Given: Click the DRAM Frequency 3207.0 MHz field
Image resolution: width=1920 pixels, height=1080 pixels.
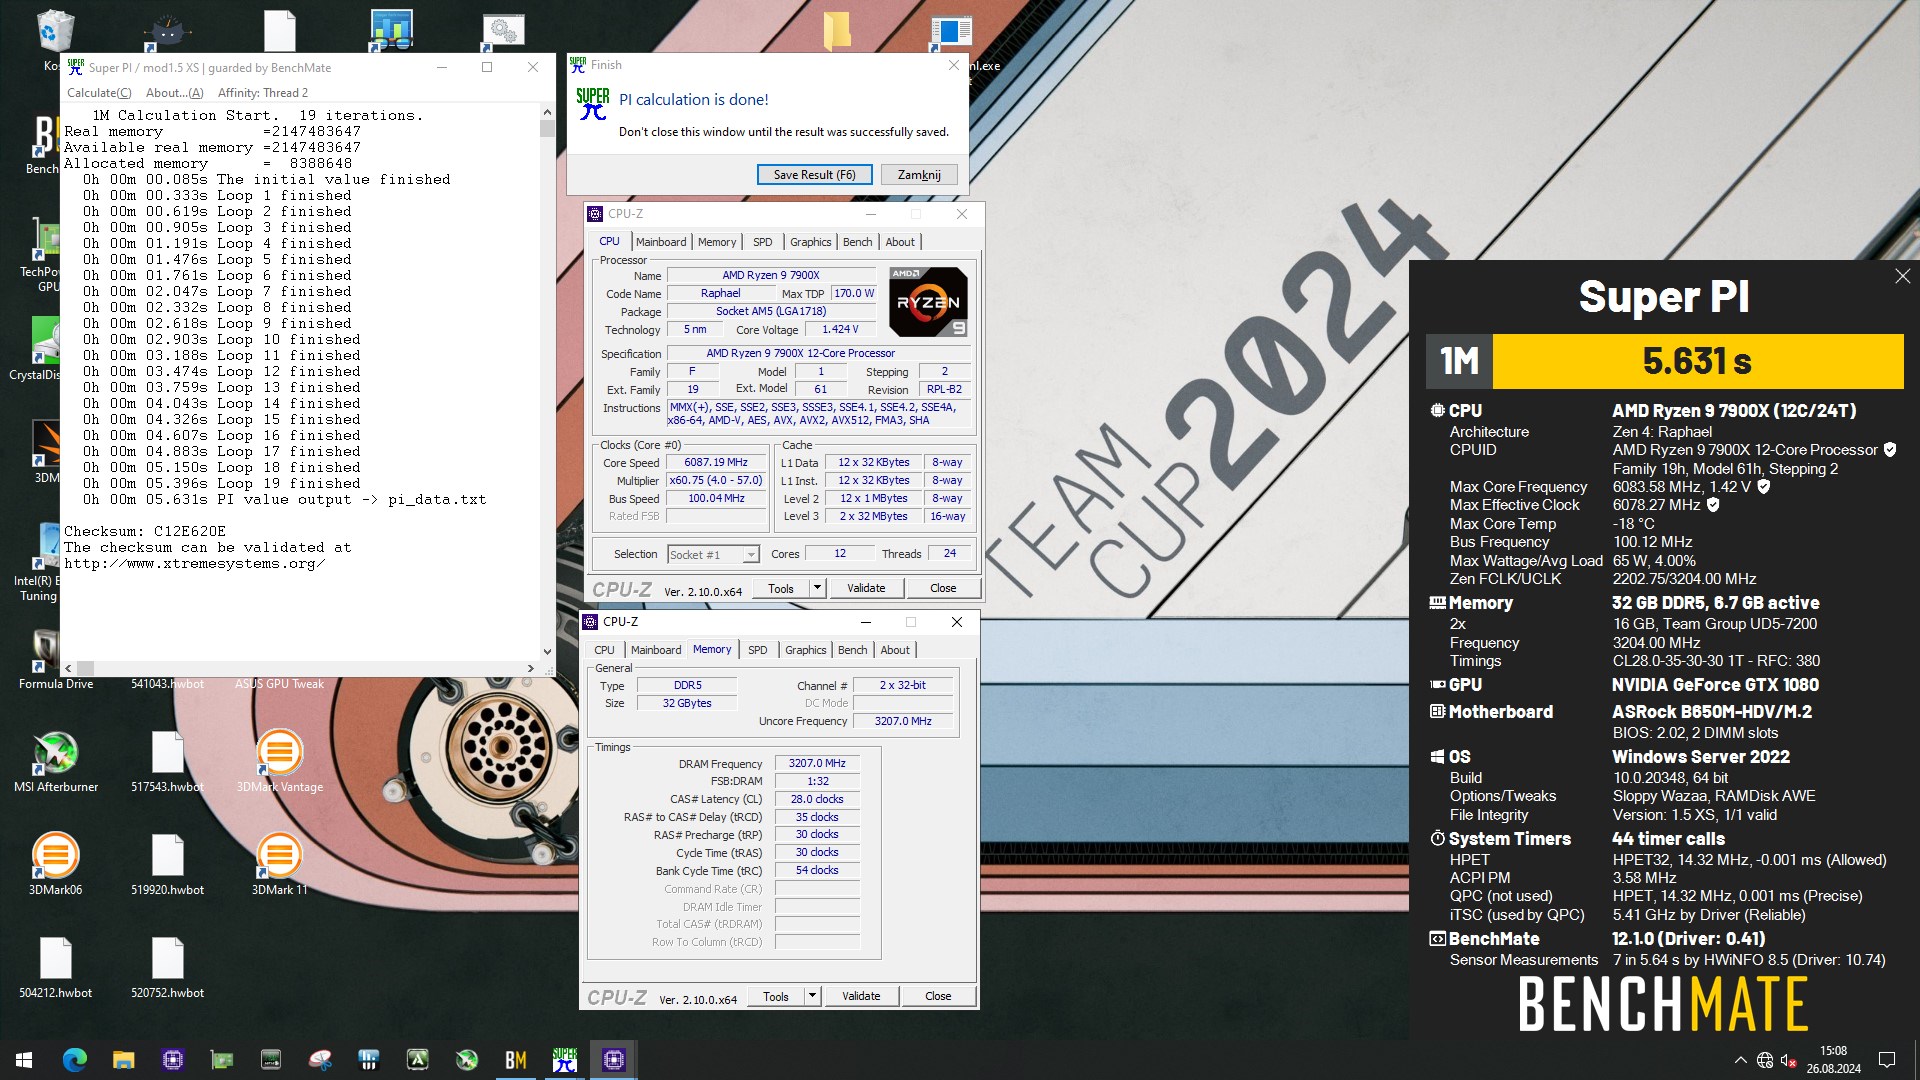Looking at the screenshot, I should 817,764.
